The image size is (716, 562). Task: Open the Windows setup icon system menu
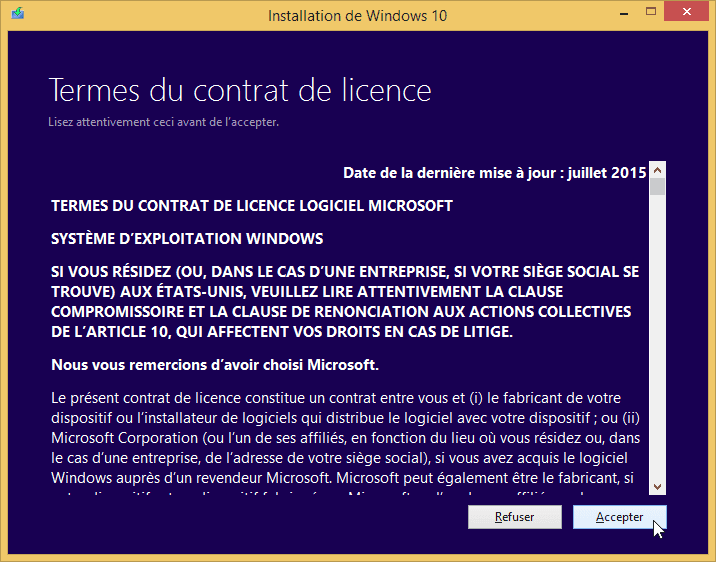[x=18, y=15]
